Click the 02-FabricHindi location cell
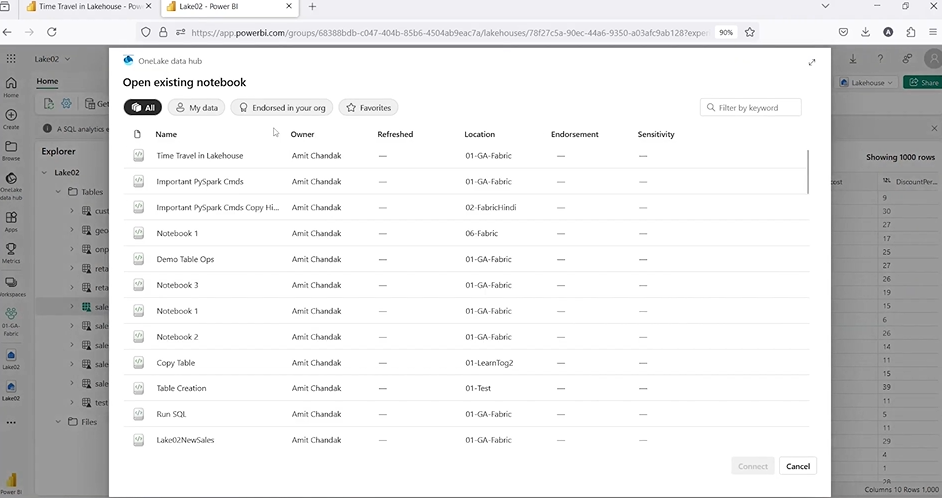The height and width of the screenshot is (498, 942). 490,207
